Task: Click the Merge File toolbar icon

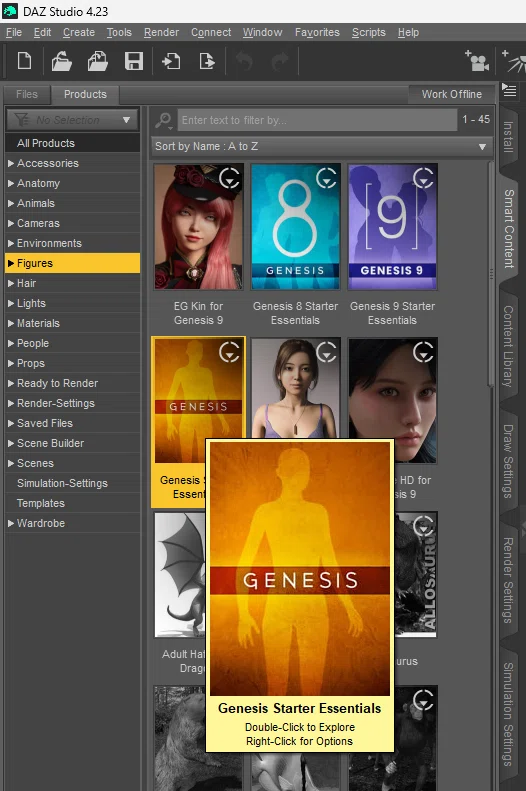Action: tap(97, 61)
